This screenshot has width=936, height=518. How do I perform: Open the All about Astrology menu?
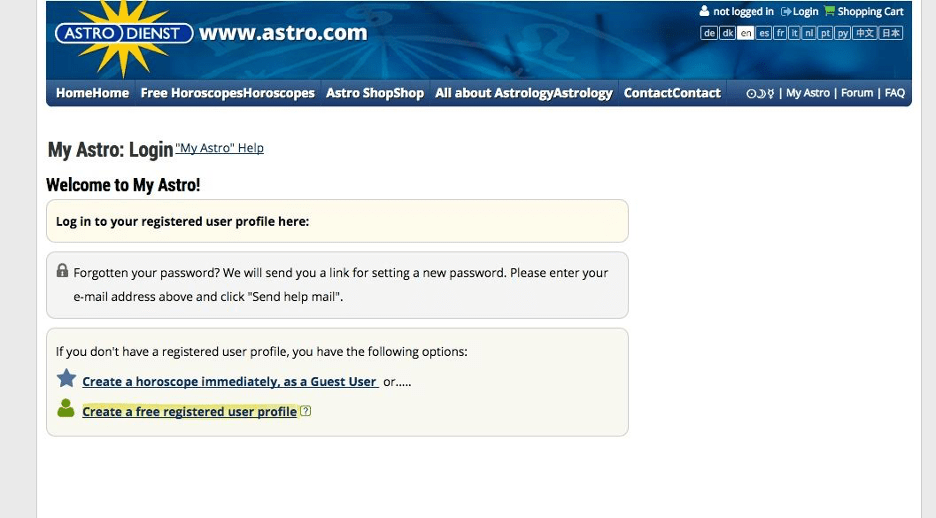point(523,93)
